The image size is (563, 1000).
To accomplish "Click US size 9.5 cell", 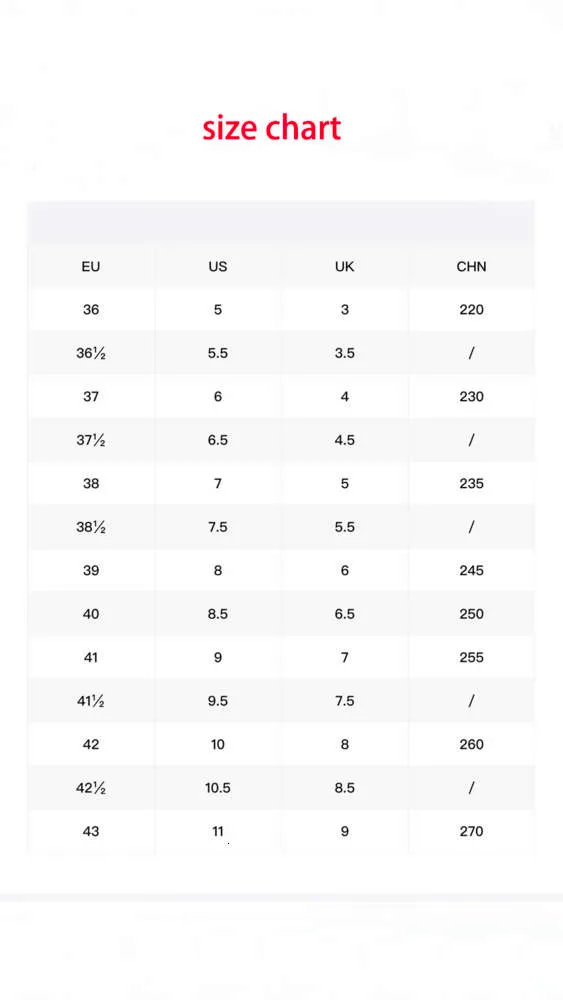I will click(217, 701).
